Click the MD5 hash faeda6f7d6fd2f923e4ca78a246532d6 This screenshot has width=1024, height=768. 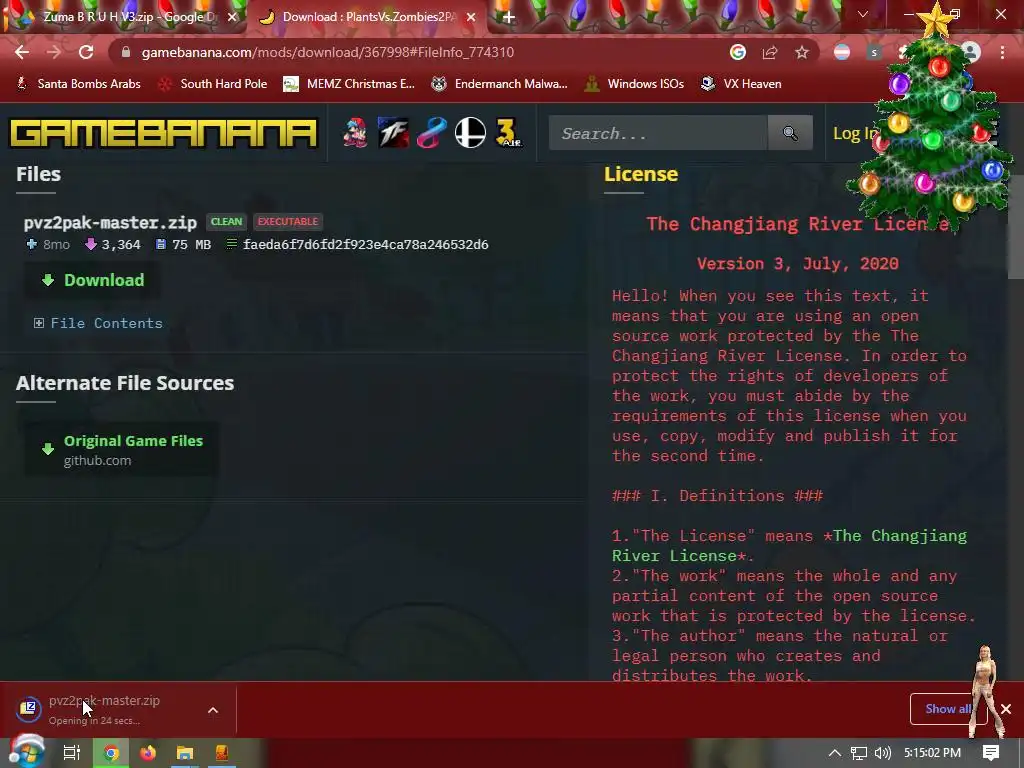(x=366, y=244)
